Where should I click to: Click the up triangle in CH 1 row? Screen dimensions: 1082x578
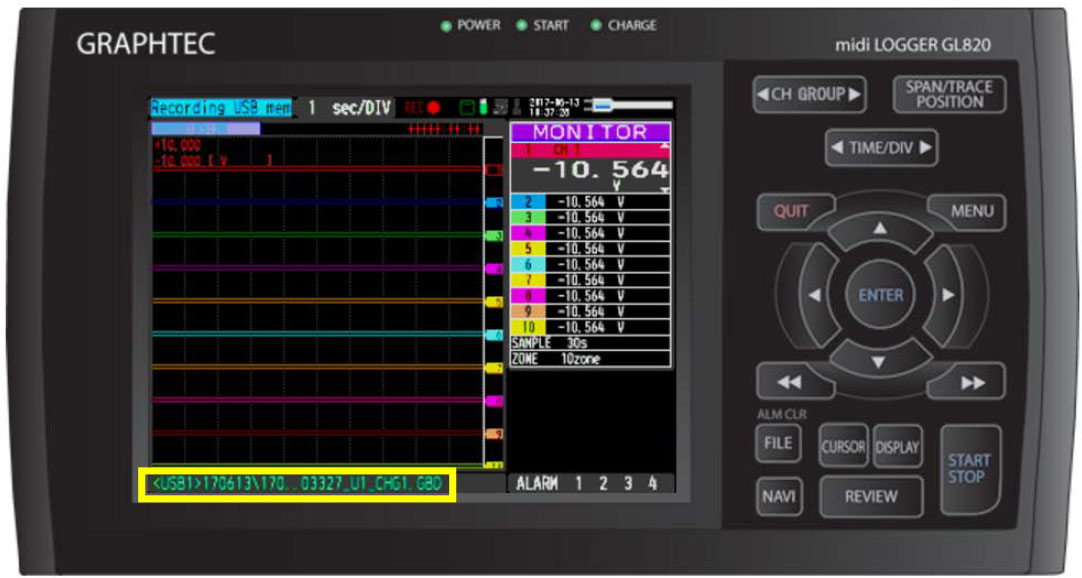[665, 146]
